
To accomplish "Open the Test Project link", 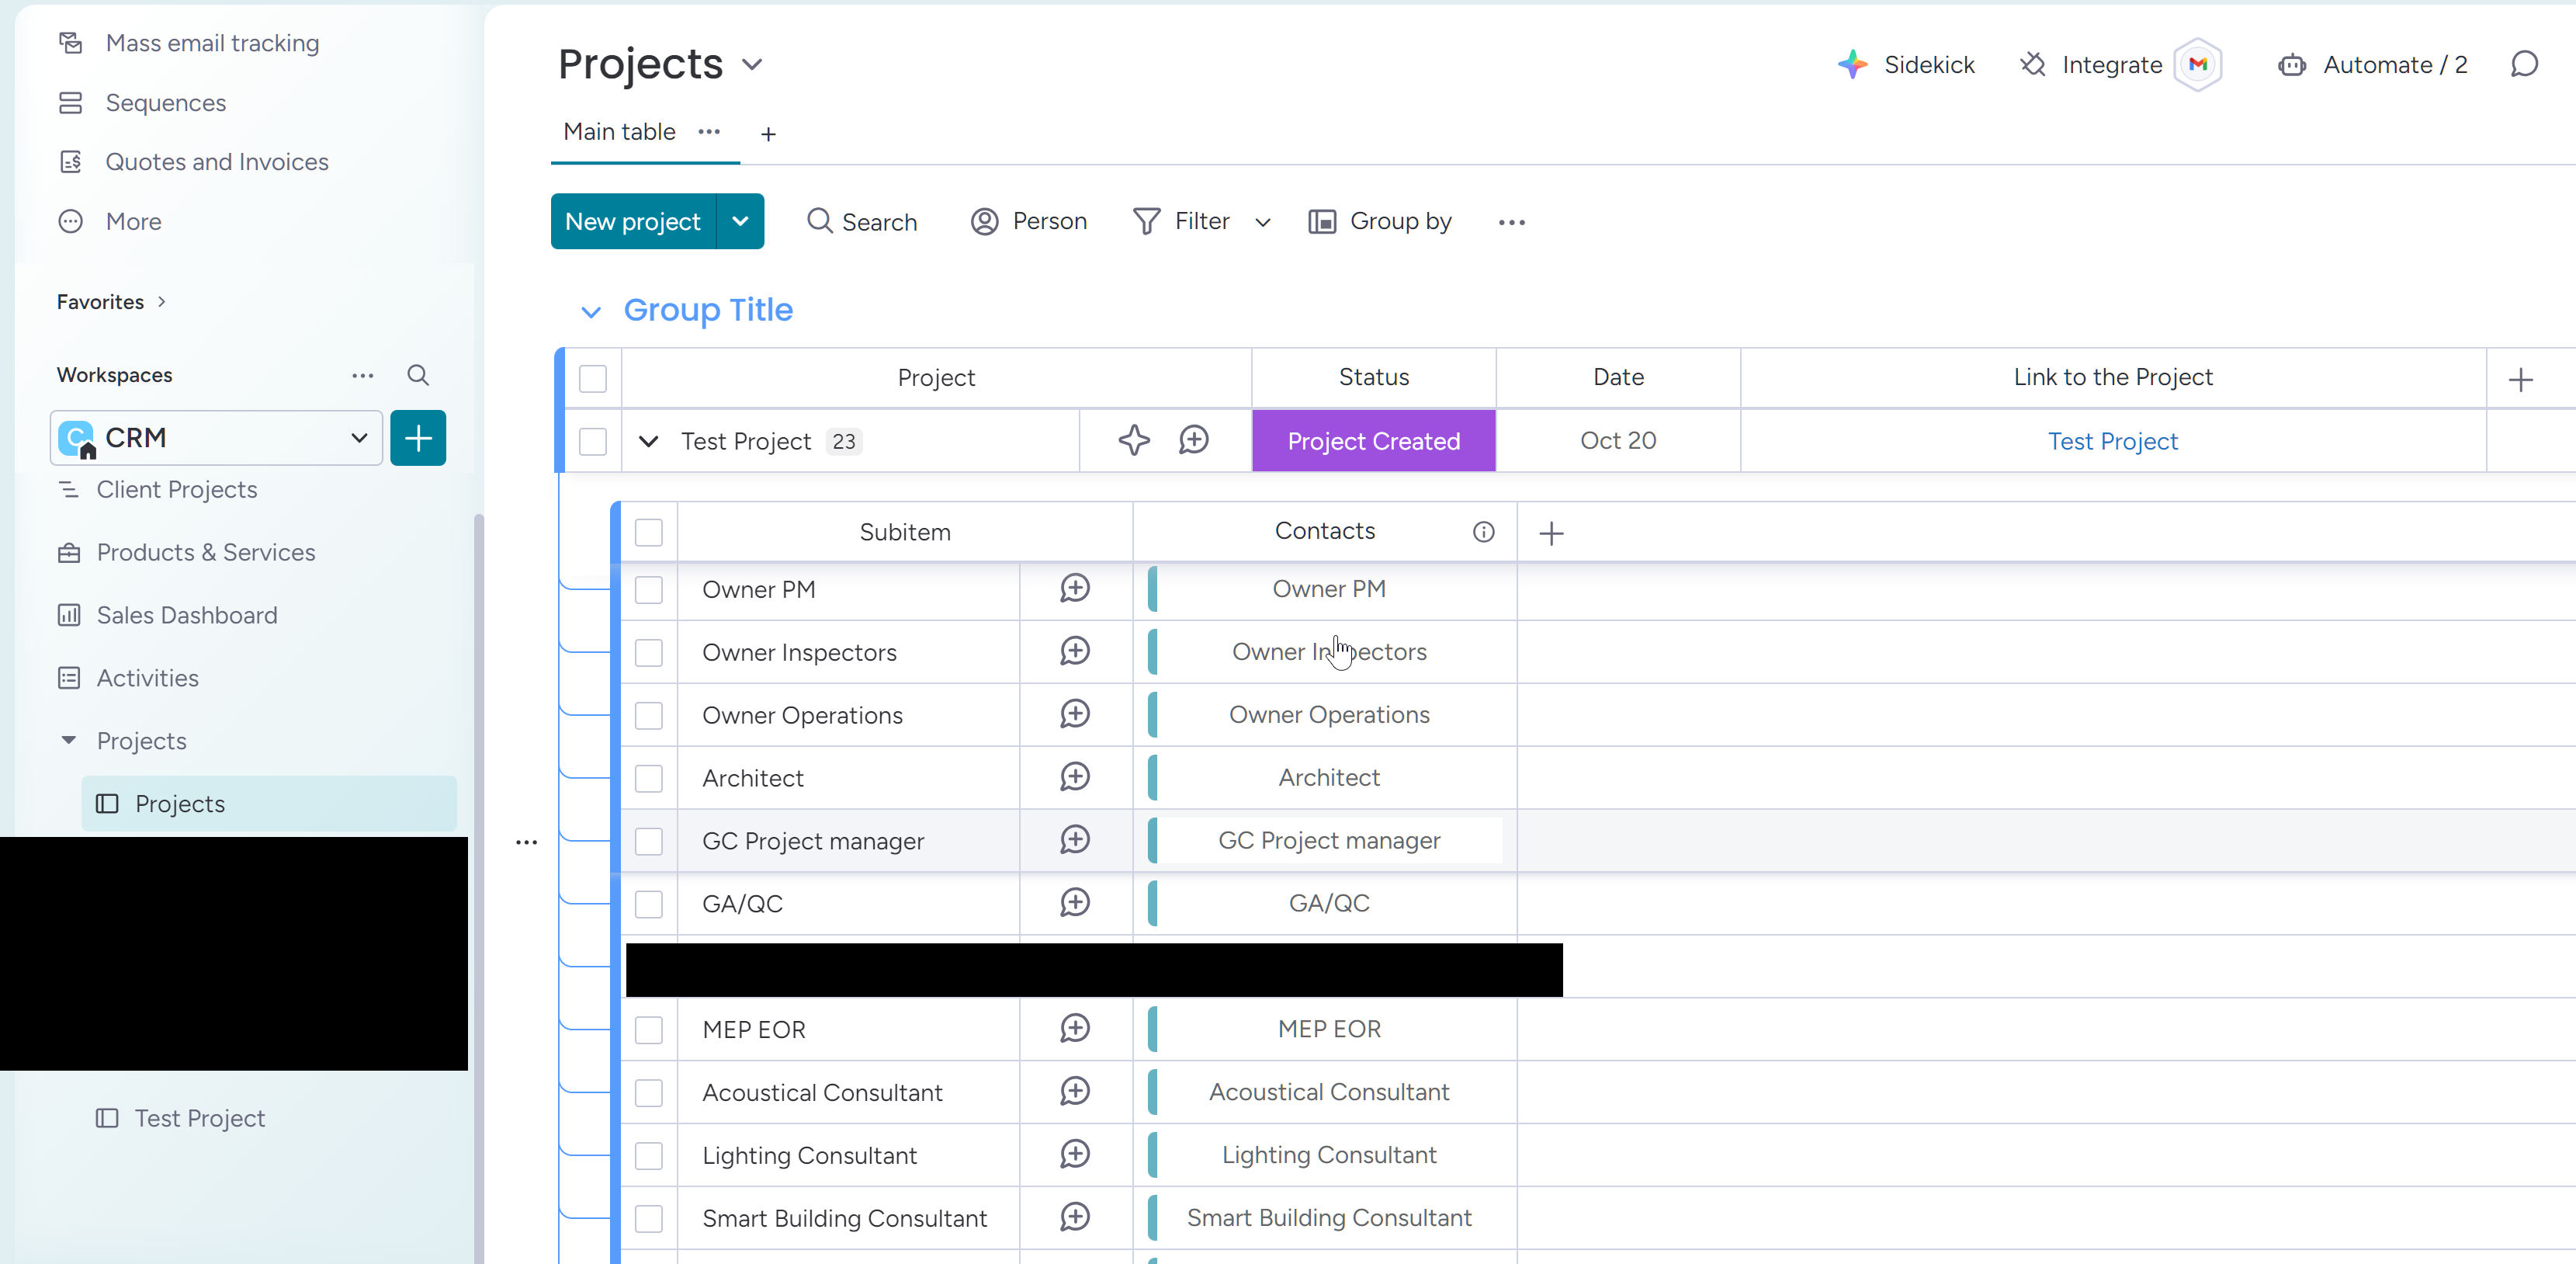I will (x=2112, y=441).
